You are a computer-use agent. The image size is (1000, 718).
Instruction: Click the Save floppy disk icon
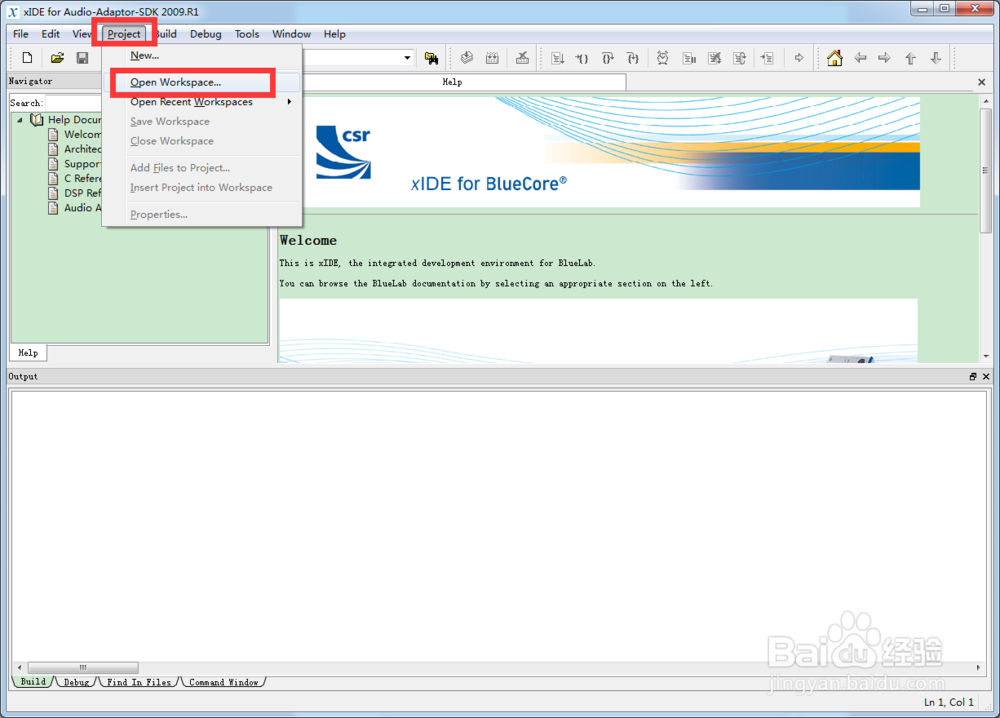[82, 58]
